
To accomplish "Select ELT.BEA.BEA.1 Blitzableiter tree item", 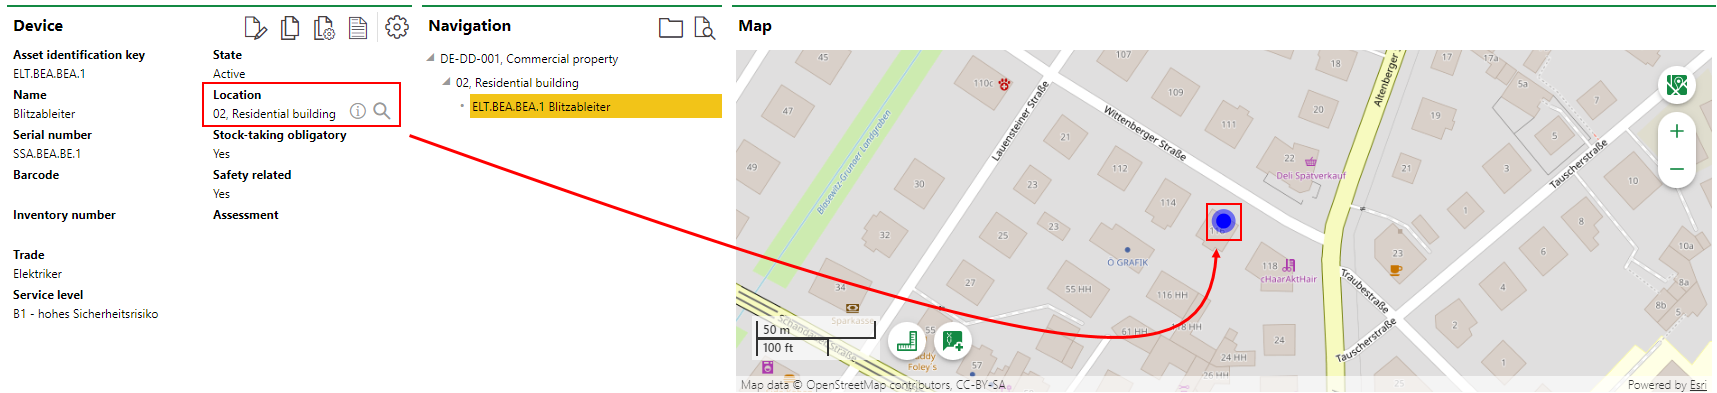I will click(596, 106).
